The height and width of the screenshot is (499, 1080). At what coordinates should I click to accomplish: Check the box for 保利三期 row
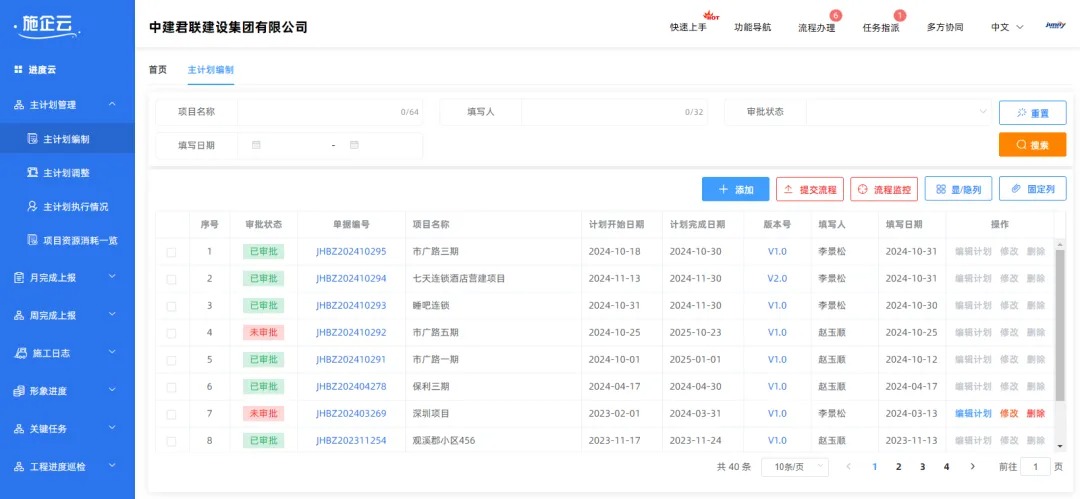tap(171, 387)
